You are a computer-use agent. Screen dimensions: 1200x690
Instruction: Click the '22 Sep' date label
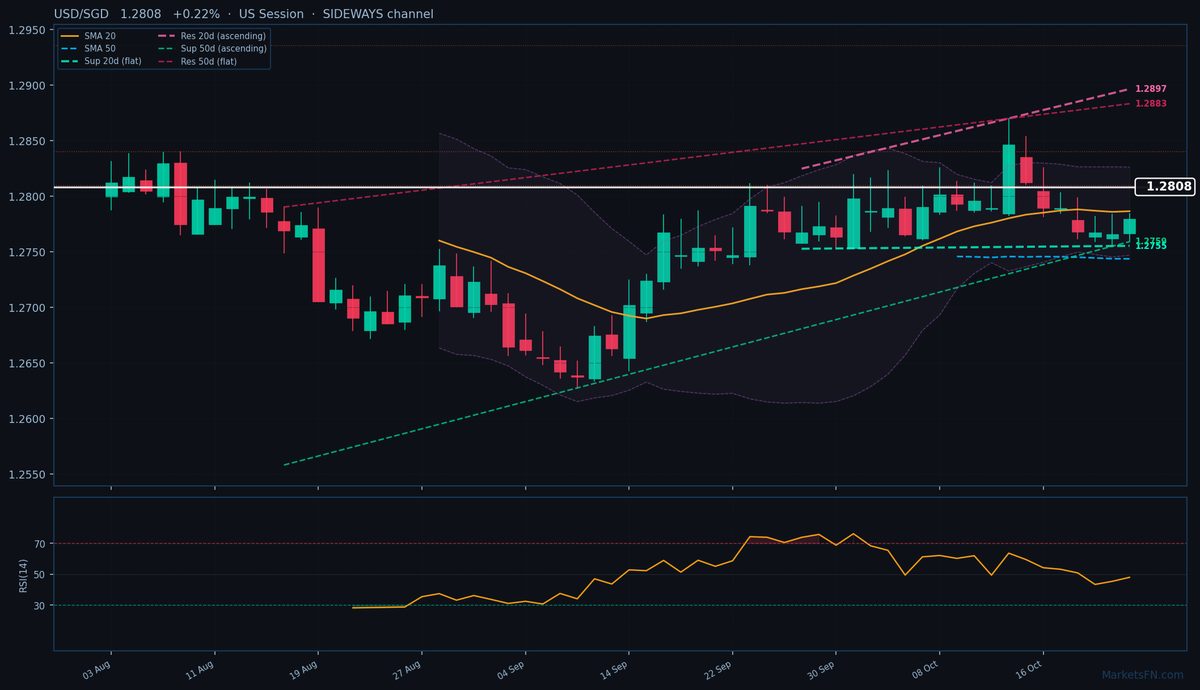pos(717,669)
